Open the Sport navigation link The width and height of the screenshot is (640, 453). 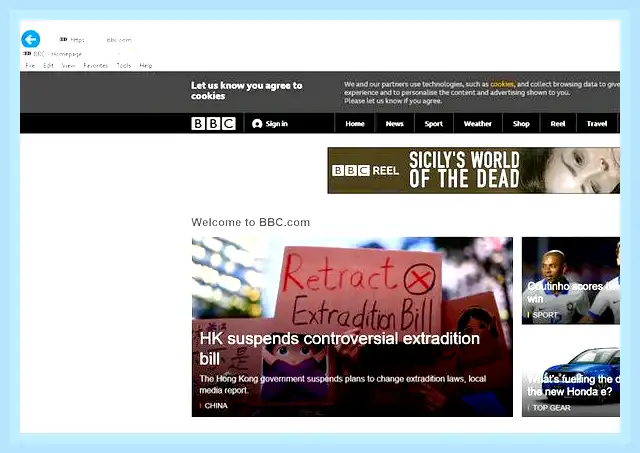pyautogui.click(x=433, y=124)
